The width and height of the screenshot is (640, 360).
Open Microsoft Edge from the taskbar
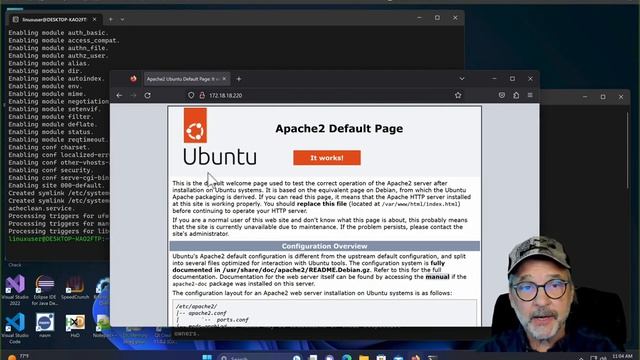347,357
